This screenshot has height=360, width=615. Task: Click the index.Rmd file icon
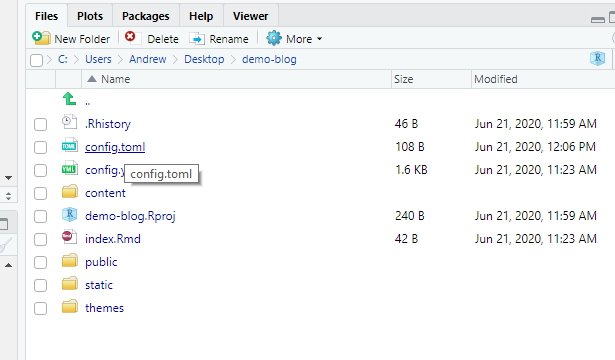coord(69,237)
